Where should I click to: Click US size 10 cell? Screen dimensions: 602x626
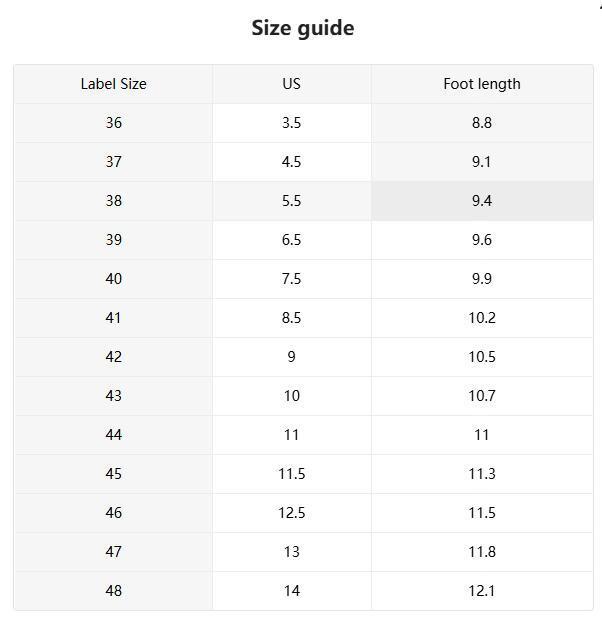tap(291, 396)
